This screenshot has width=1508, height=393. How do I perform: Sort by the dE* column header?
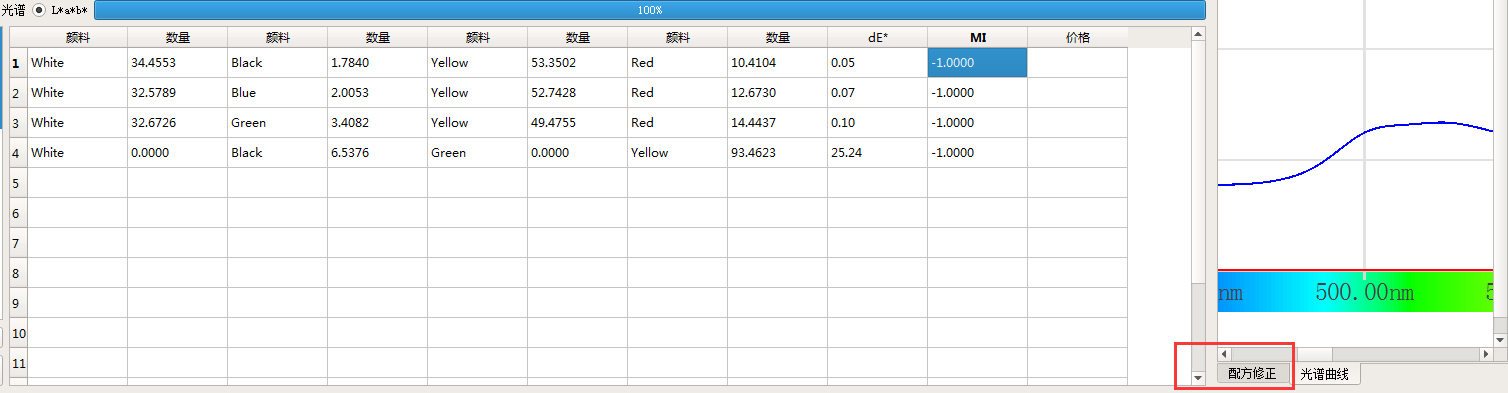point(877,38)
